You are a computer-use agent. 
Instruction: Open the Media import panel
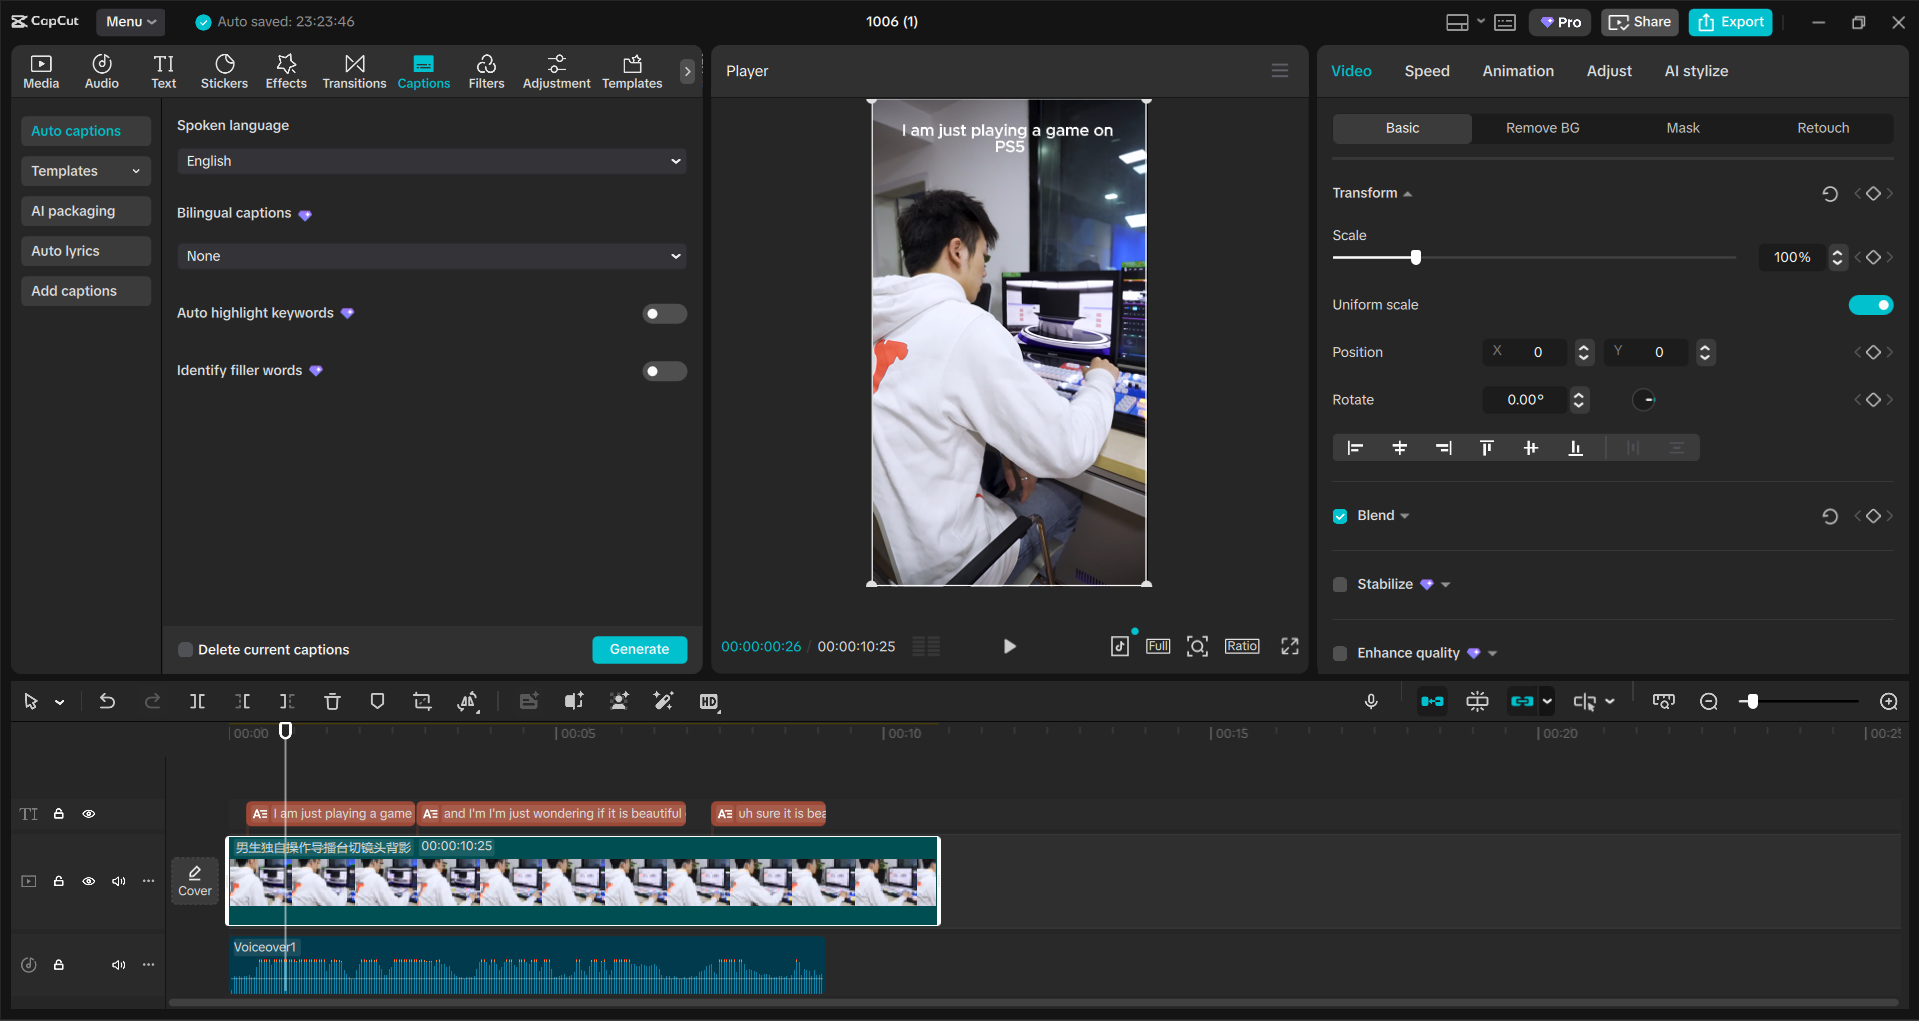pos(40,70)
